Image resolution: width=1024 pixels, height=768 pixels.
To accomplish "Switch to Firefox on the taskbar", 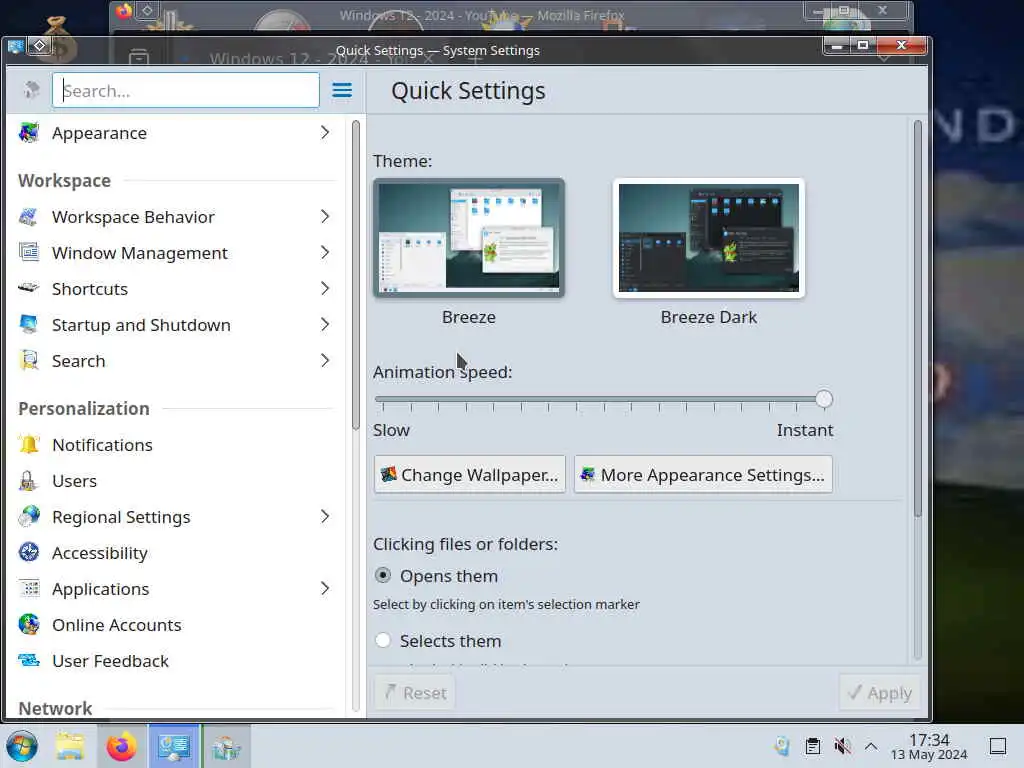I will (x=121, y=746).
